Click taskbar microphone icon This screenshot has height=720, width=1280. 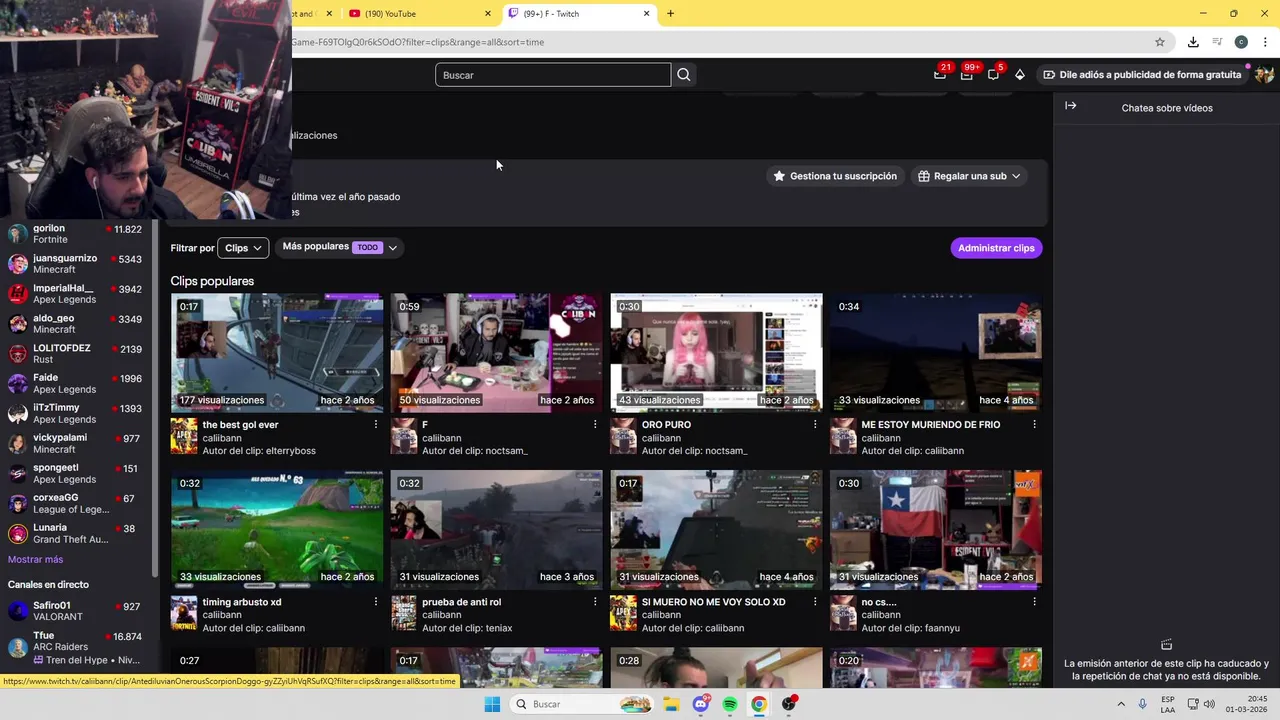tap(1142, 704)
